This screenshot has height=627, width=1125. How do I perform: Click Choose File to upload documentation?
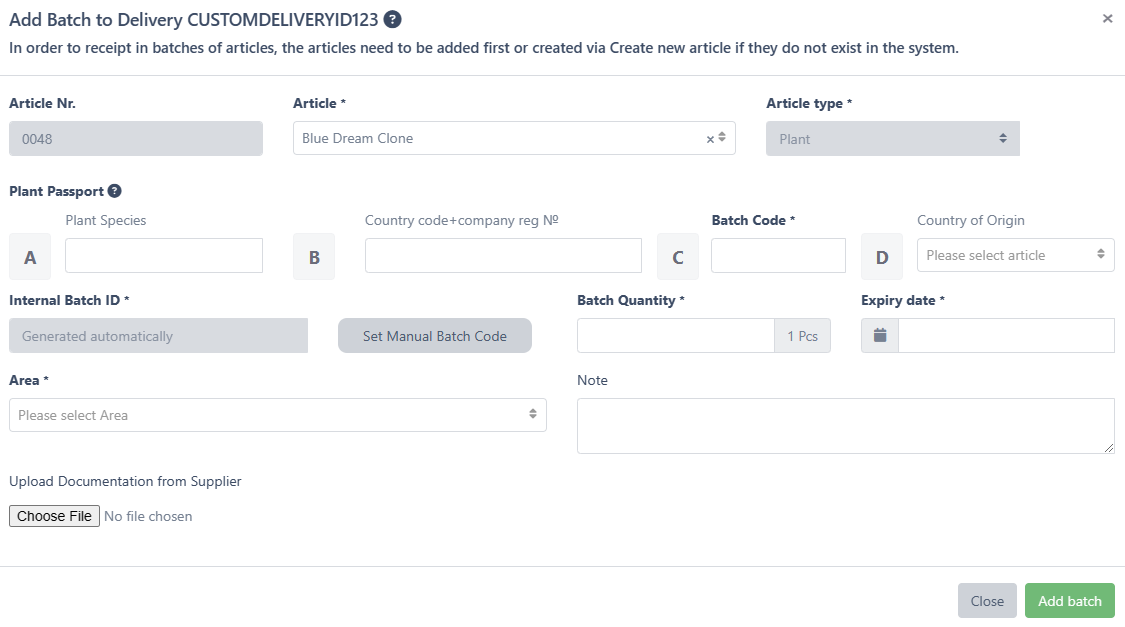point(54,516)
